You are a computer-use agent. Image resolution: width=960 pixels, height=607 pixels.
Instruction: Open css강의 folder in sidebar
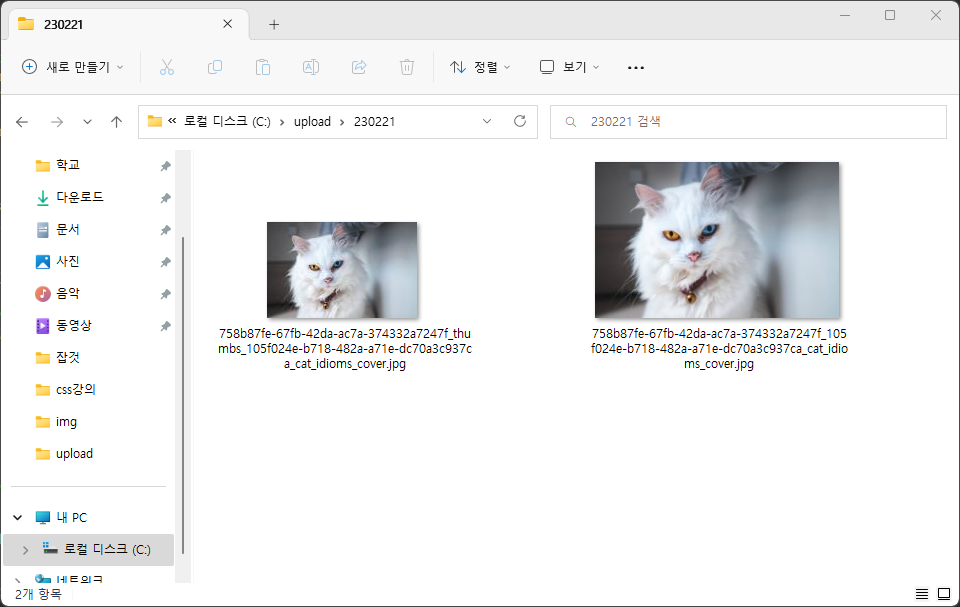coord(75,390)
